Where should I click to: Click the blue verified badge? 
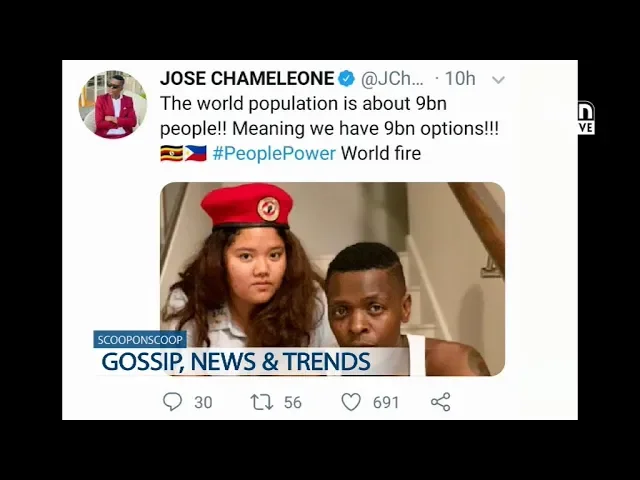click(x=347, y=78)
